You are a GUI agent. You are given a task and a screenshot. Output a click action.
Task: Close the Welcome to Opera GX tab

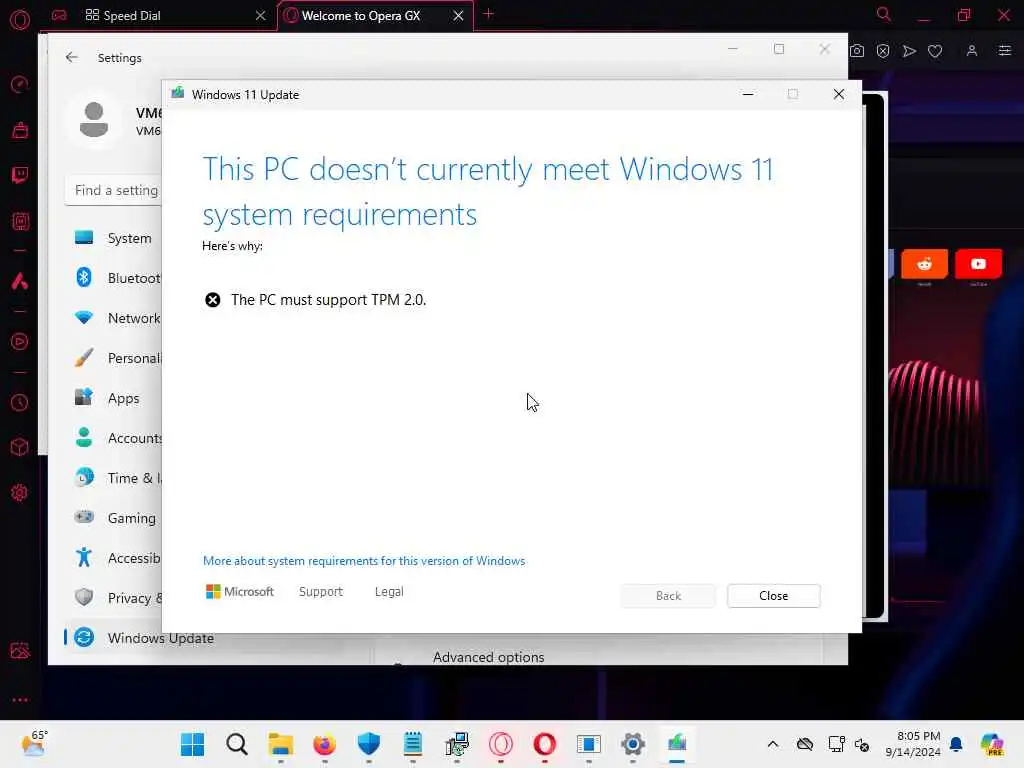tap(458, 16)
